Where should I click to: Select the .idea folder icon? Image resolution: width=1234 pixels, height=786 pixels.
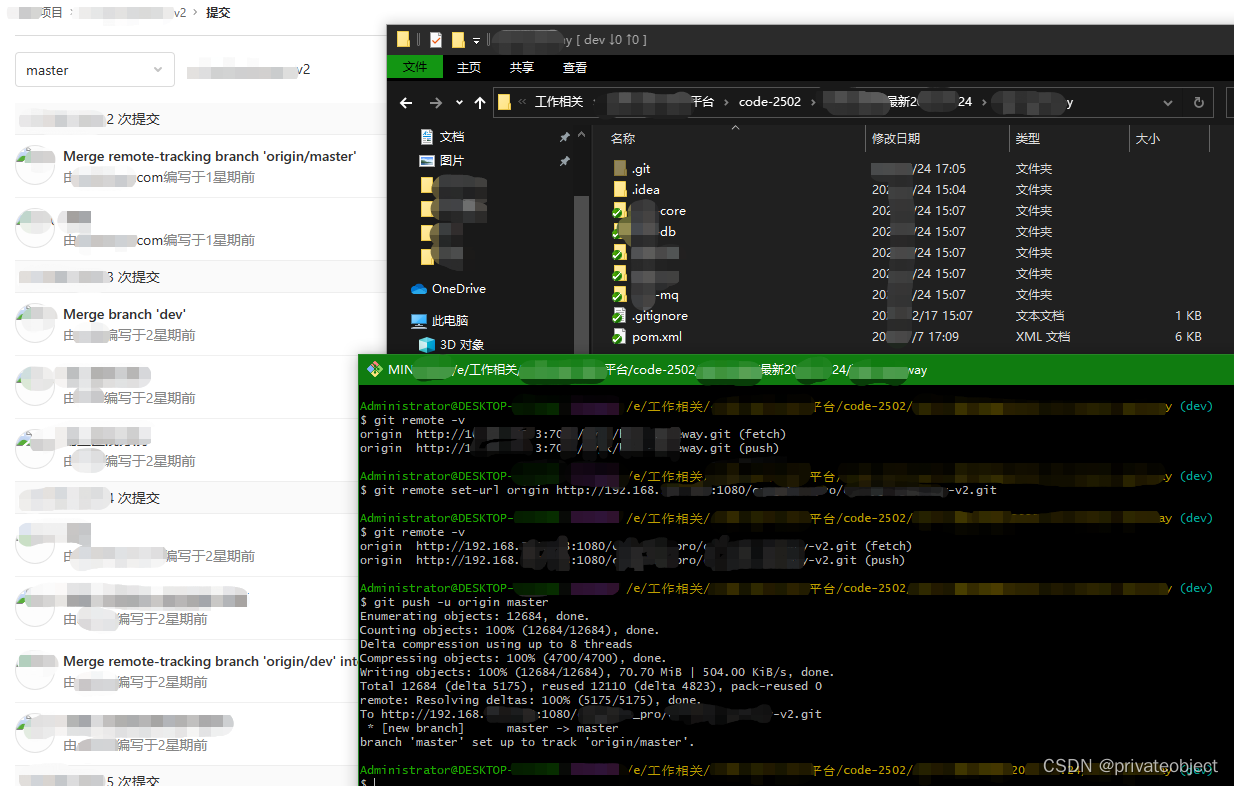pyautogui.click(x=620, y=189)
